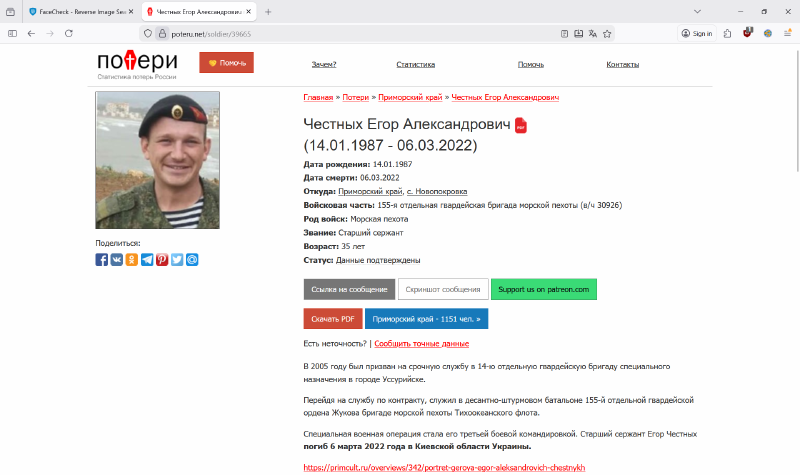This screenshot has width=800, height=475.
Task: Expand the list all tabs chevron
Action: [x=697, y=11]
